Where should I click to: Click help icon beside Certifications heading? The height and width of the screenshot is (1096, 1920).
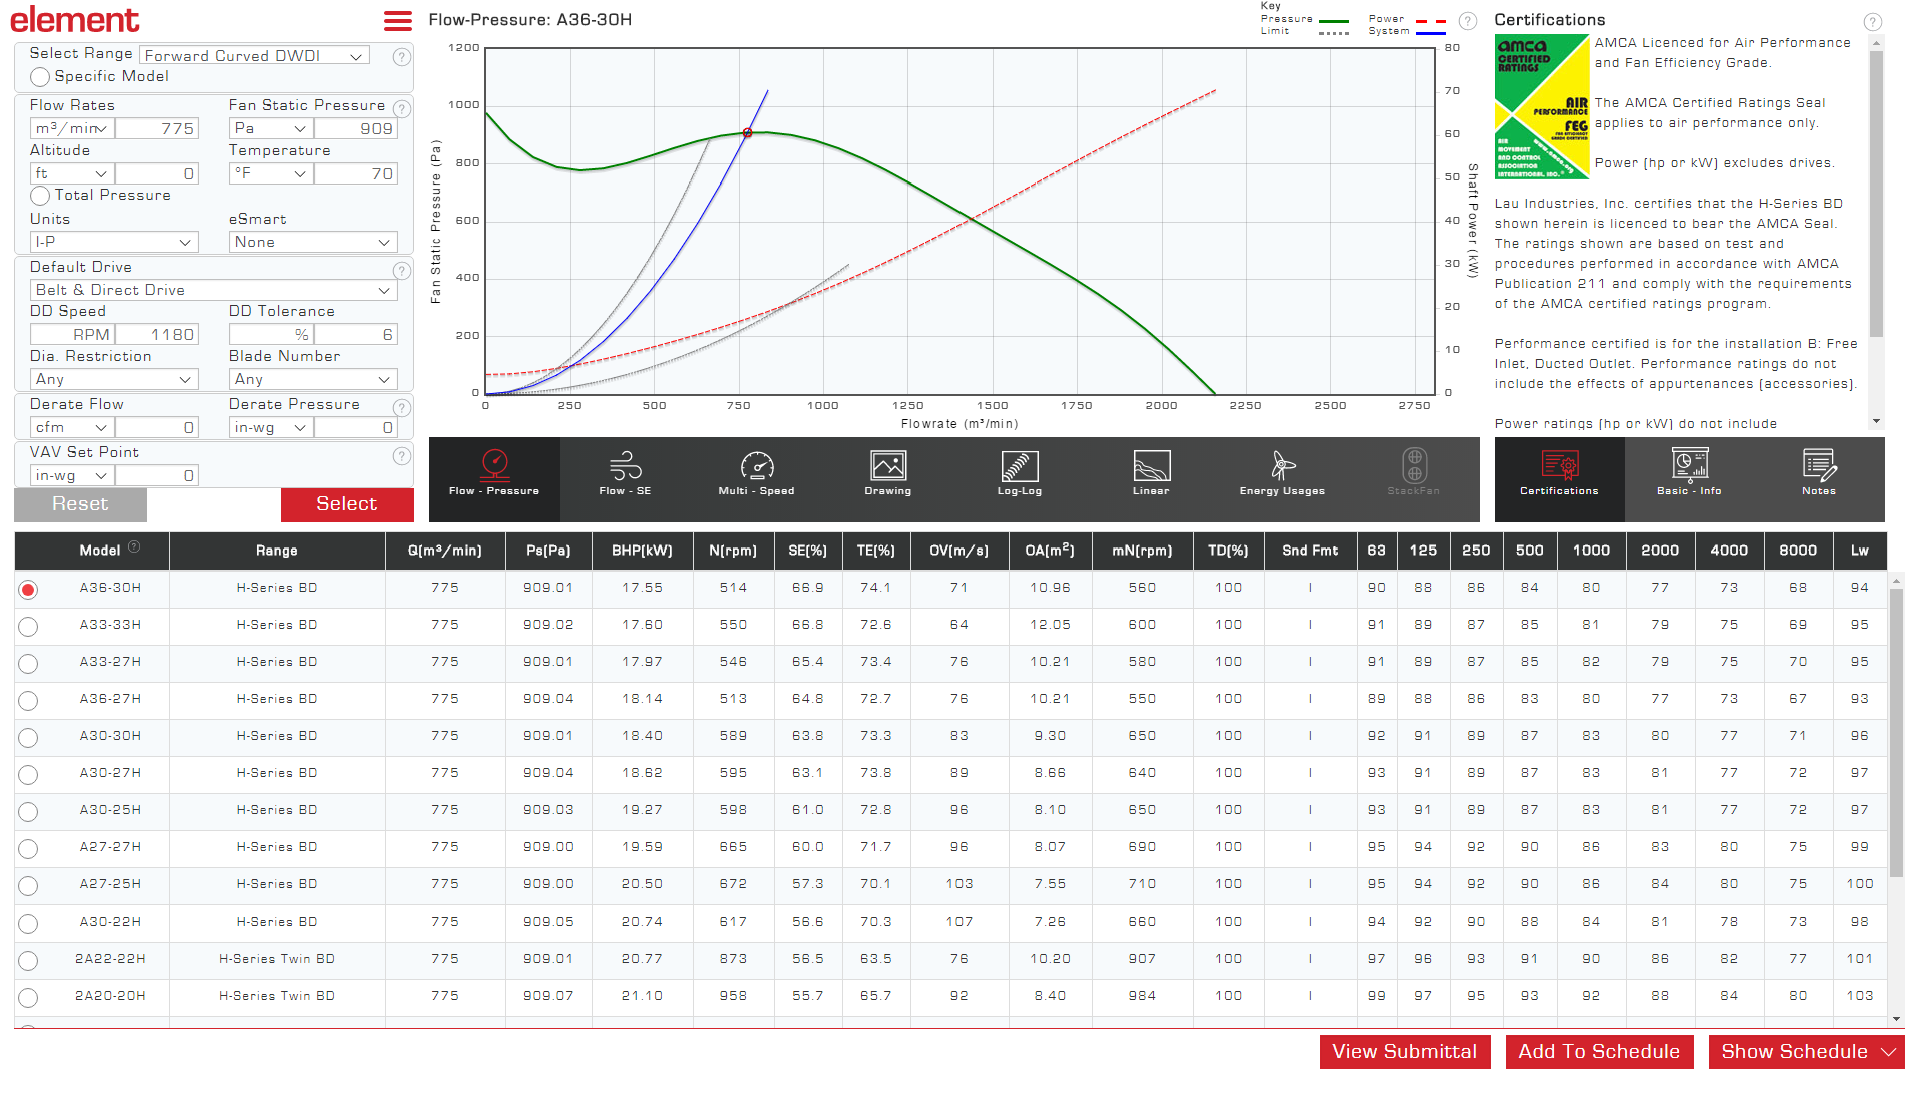[x=1872, y=22]
